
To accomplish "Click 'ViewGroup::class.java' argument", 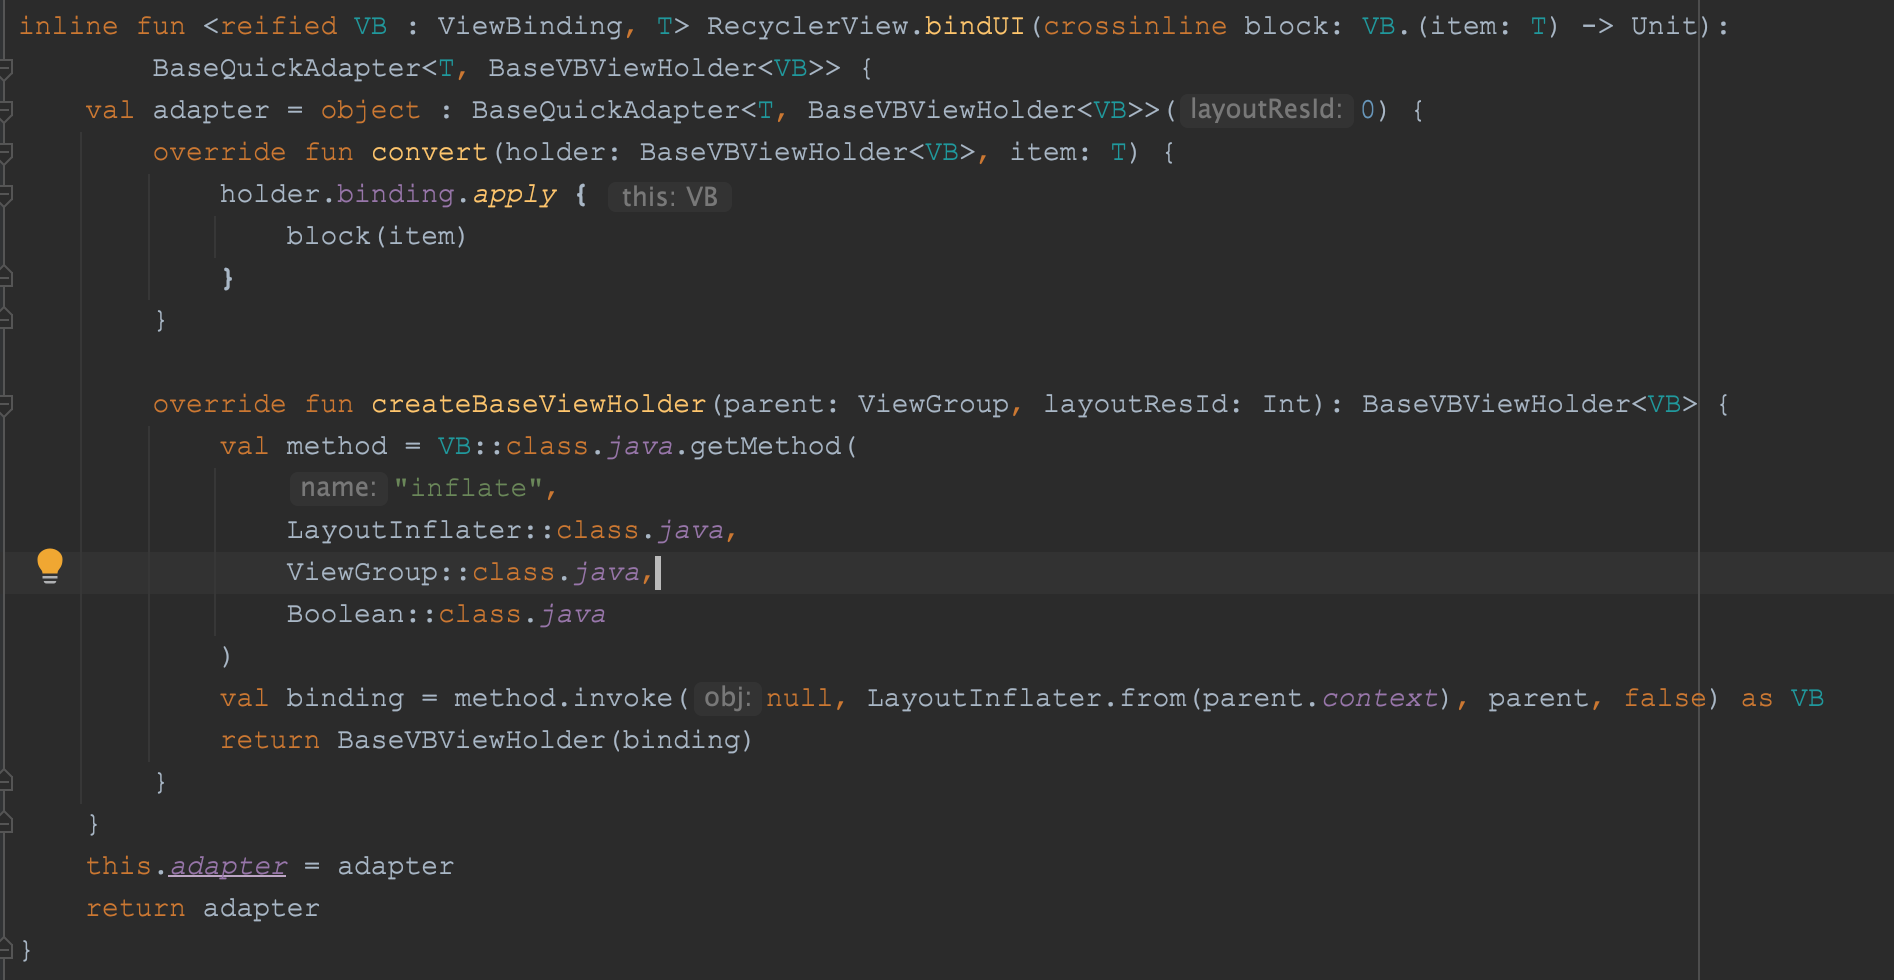I will pos(463,572).
